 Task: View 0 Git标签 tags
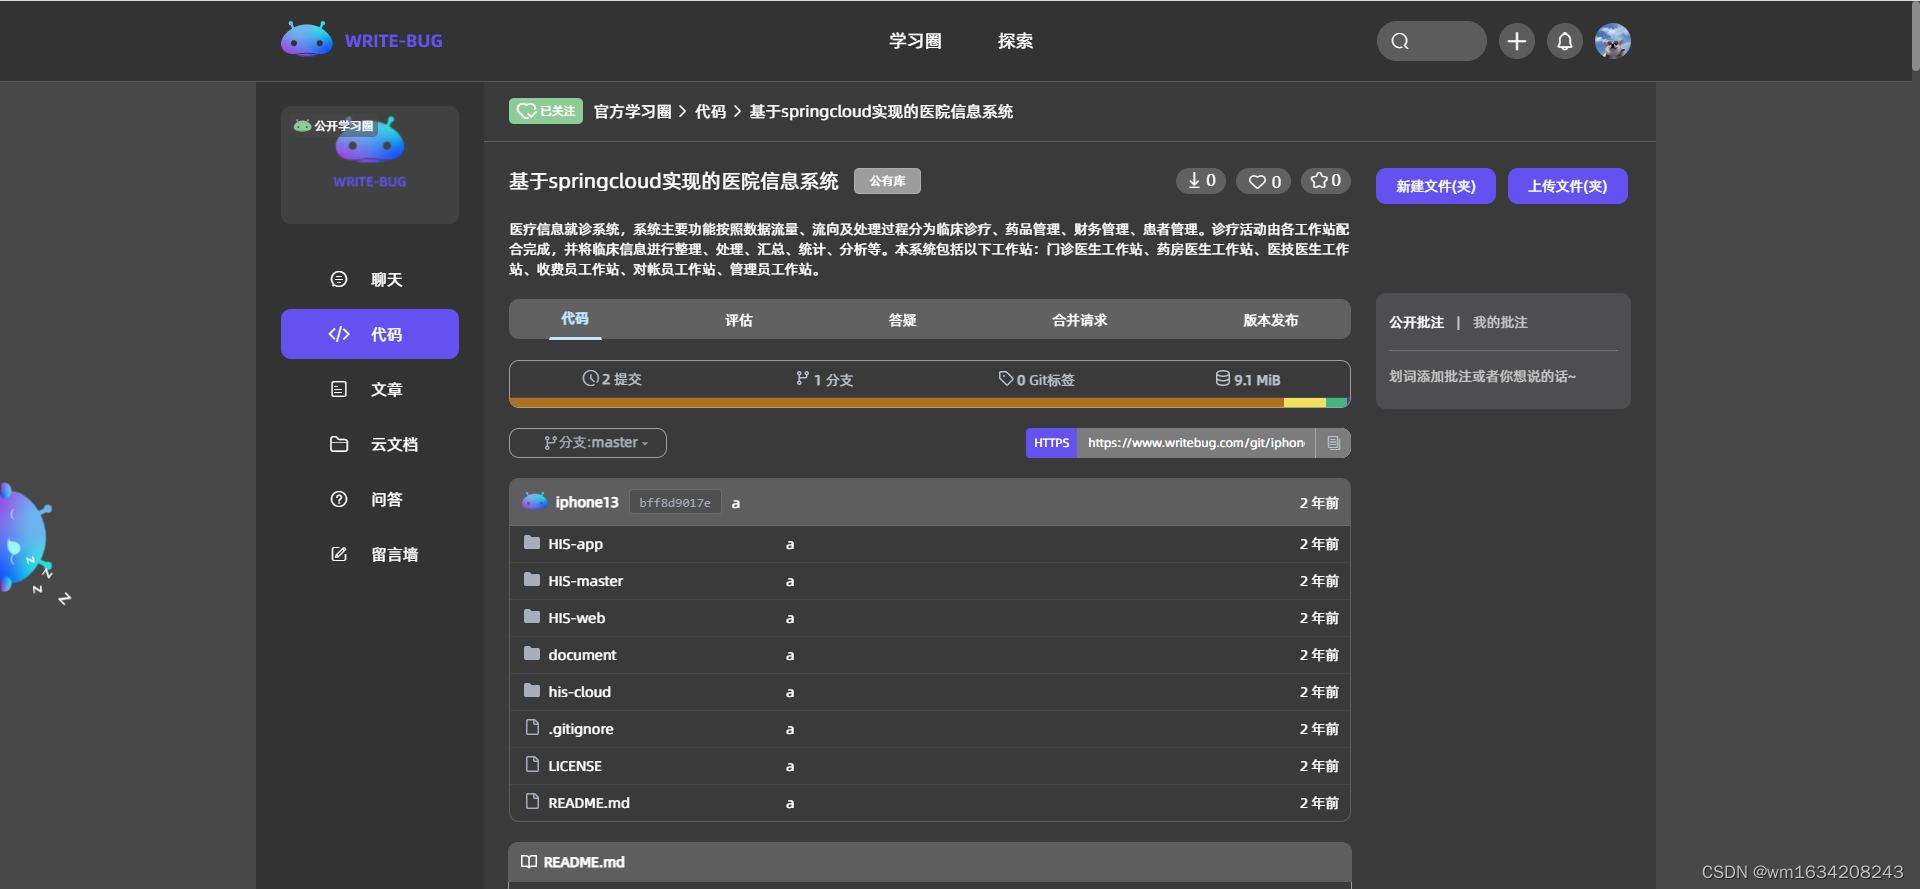[1036, 379]
